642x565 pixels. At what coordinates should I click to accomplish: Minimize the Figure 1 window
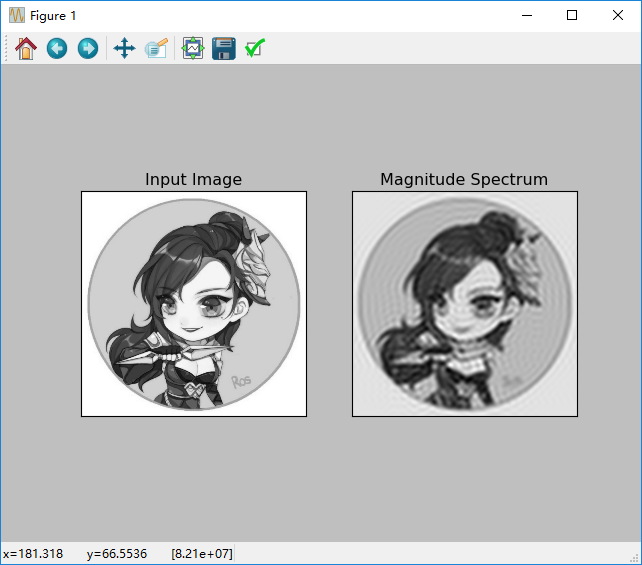pos(527,16)
